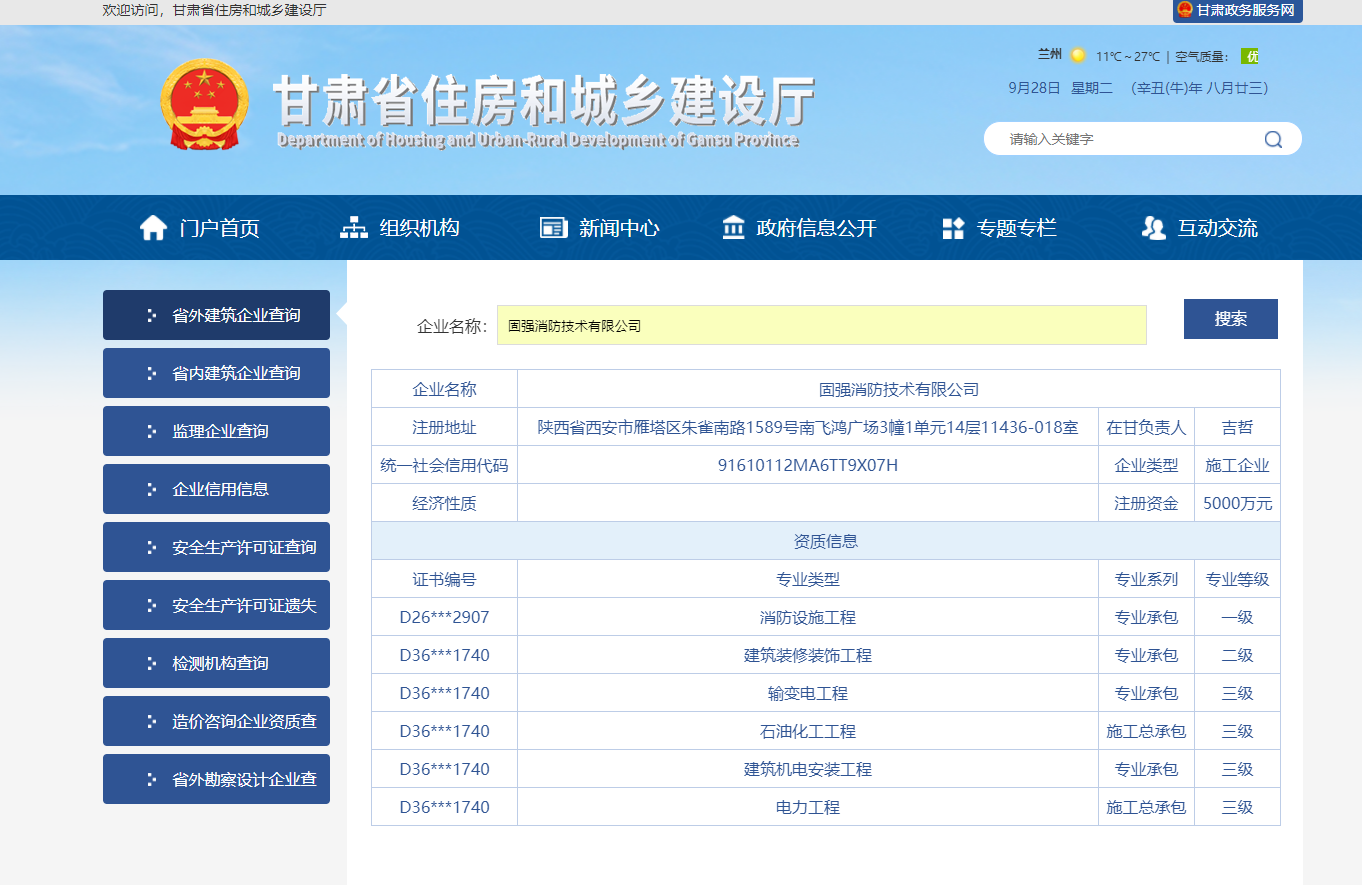Click the home icon beside 门户首页
This screenshot has width=1362, height=885.
pos(153,227)
